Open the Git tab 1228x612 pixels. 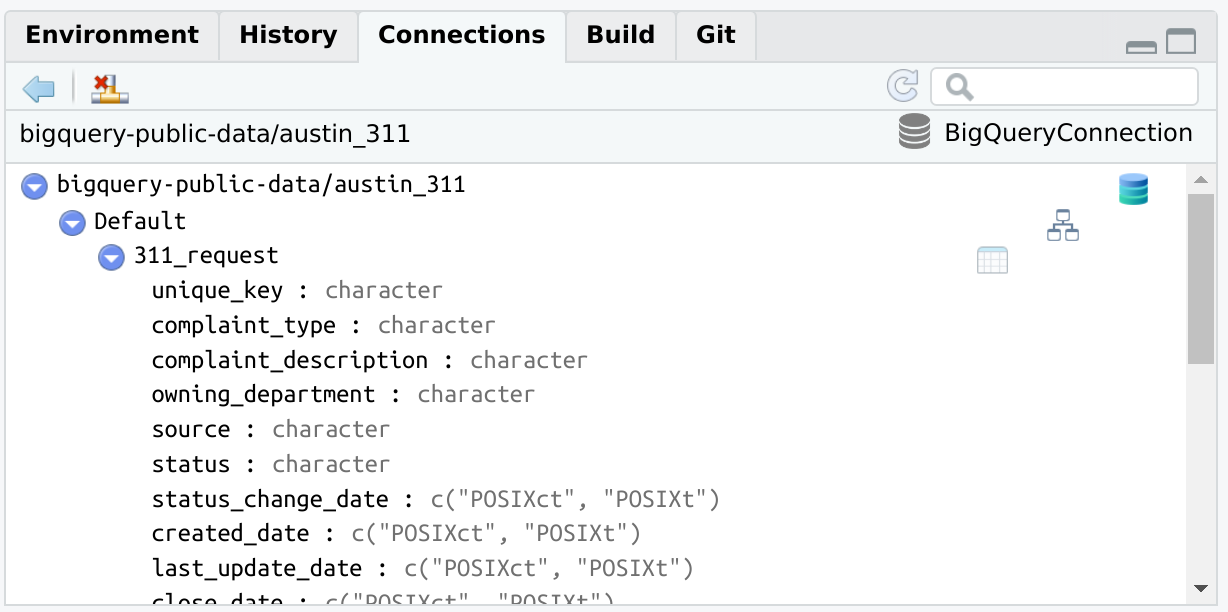tap(715, 36)
